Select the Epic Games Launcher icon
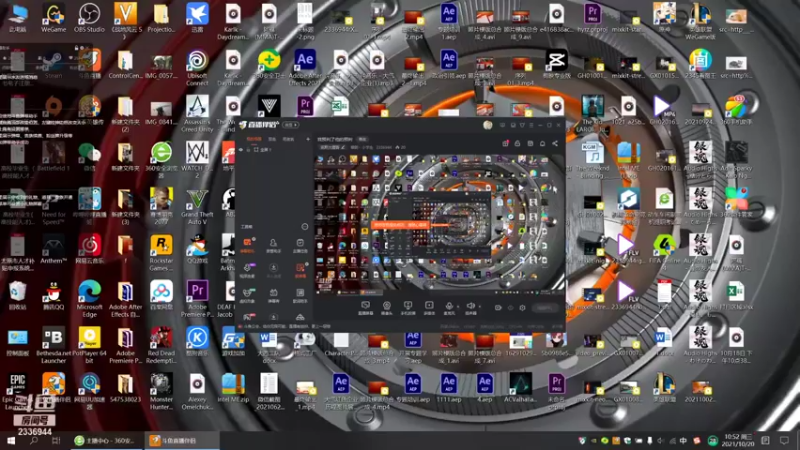This screenshot has width=800, height=450. (x=18, y=392)
